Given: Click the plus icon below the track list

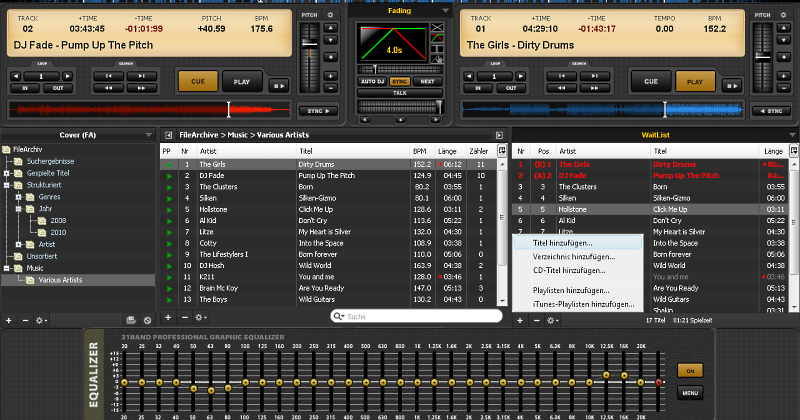Looking at the screenshot, I should [168, 317].
